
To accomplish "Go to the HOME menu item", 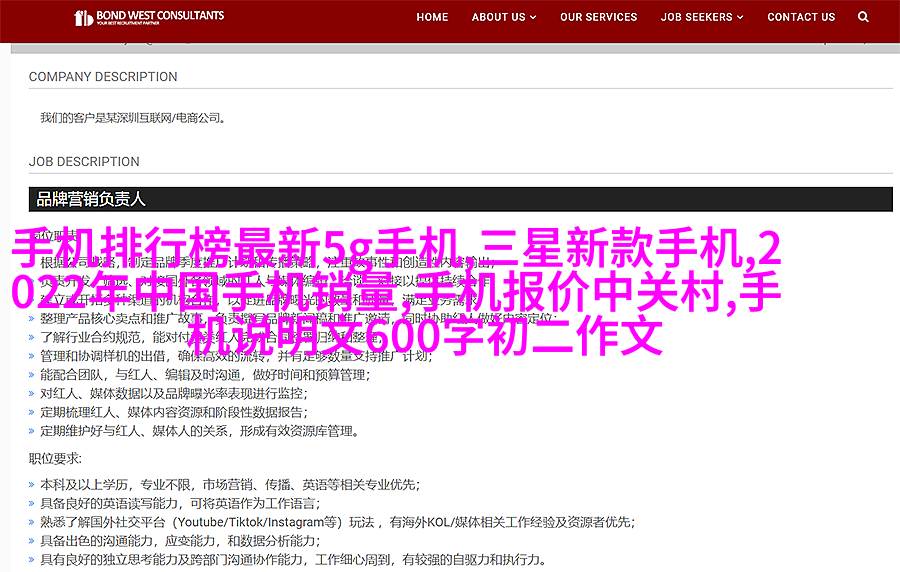I will click(432, 17).
